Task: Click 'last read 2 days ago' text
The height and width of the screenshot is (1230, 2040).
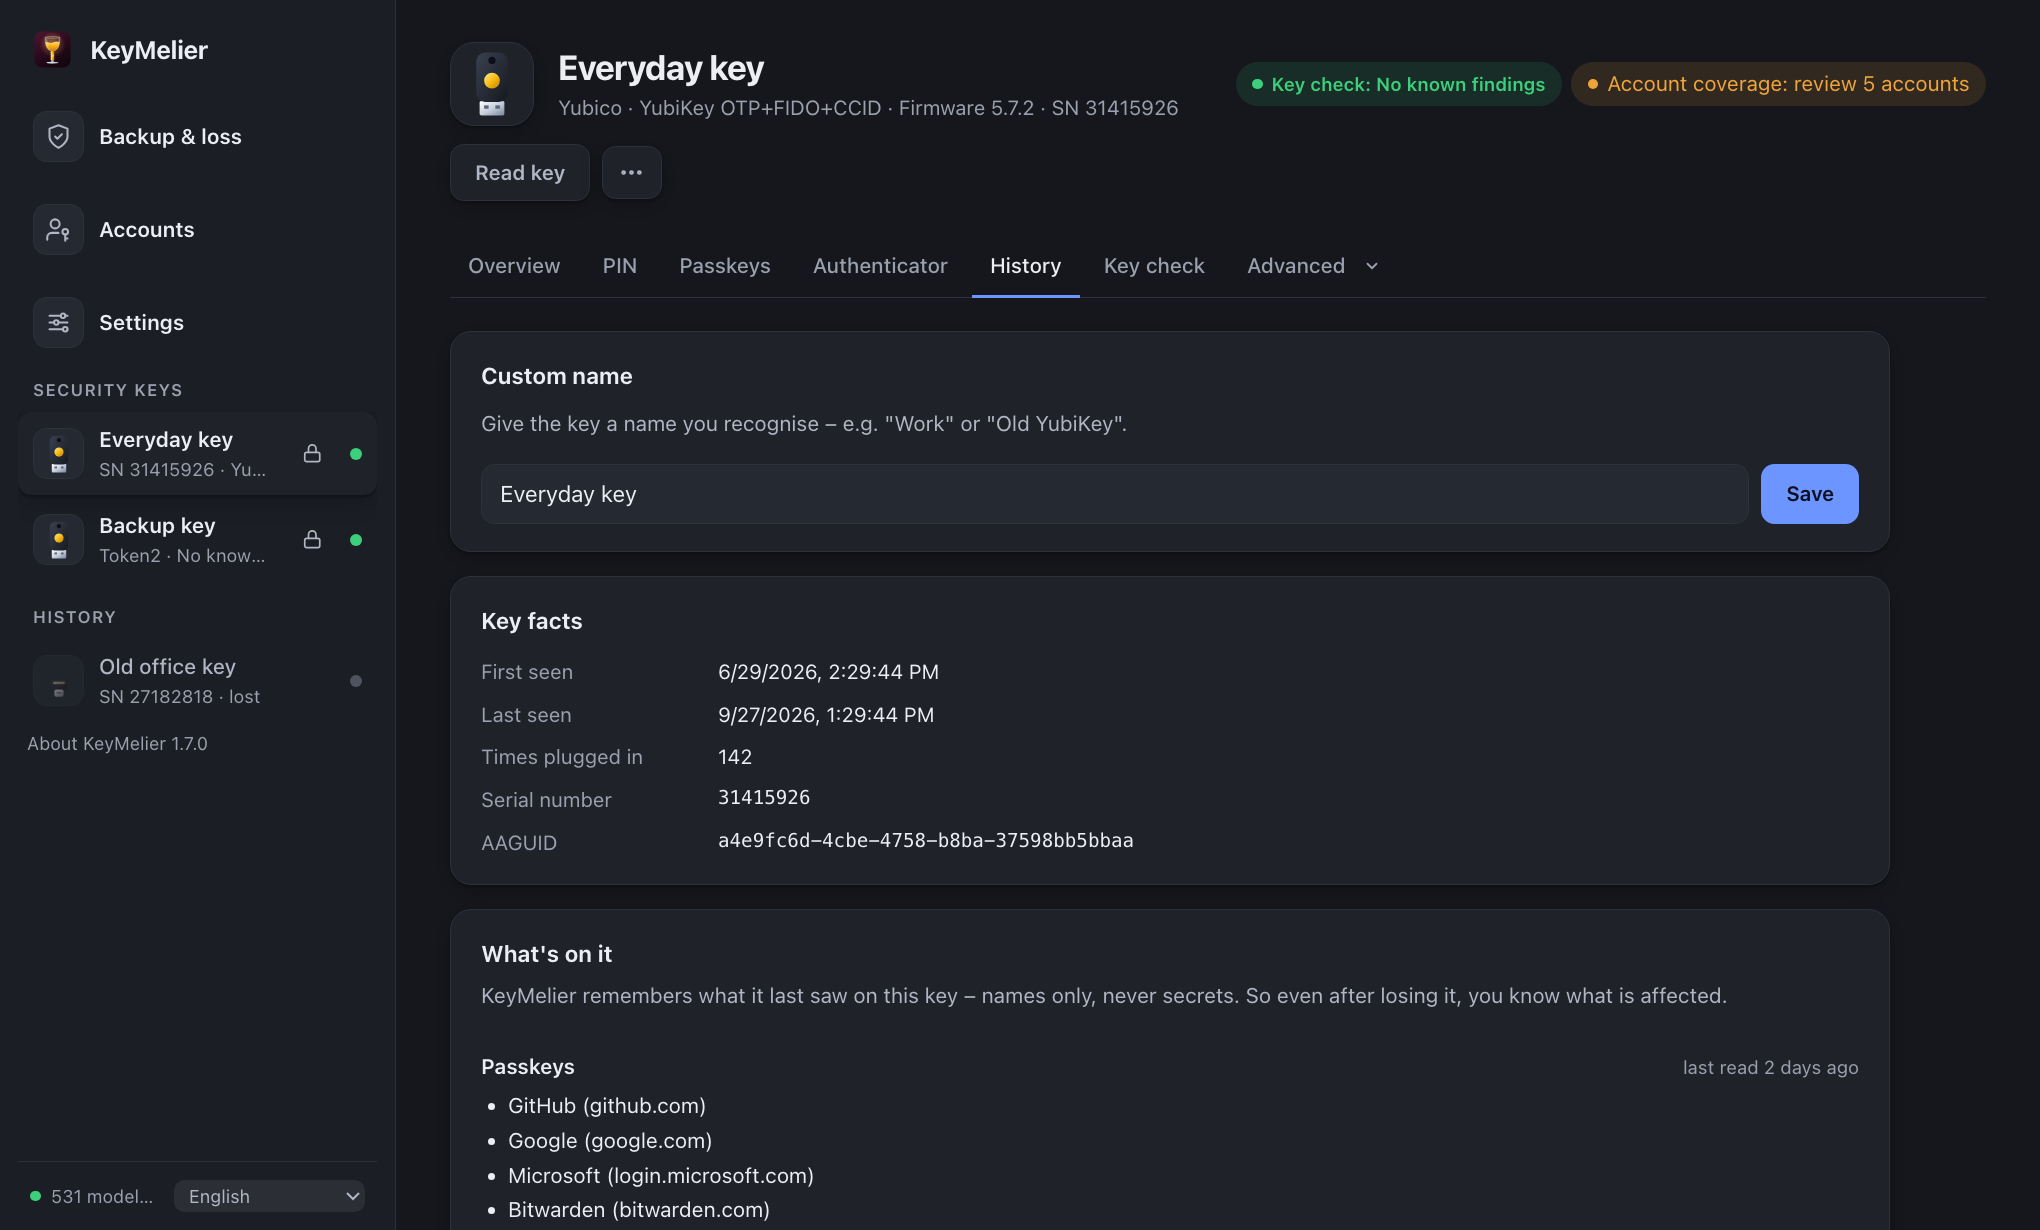Action: point(1770,1068)
